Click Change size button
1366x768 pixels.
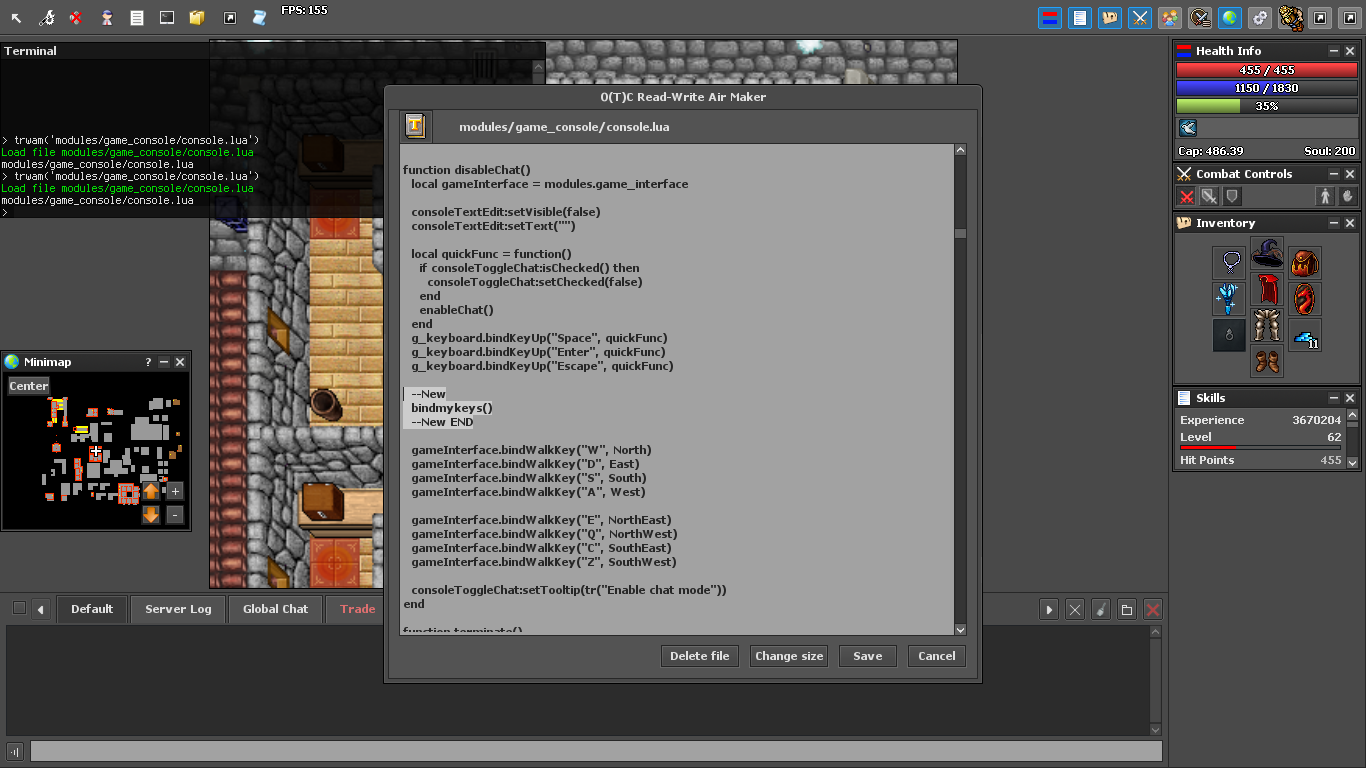[789, 656]
